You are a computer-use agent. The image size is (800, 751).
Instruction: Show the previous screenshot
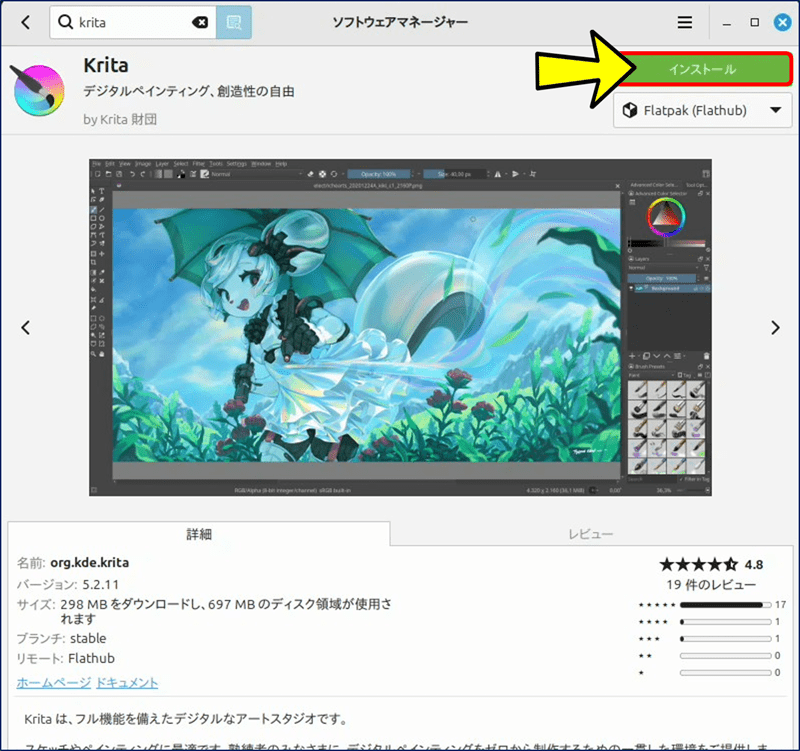click(x=26, y=327)
